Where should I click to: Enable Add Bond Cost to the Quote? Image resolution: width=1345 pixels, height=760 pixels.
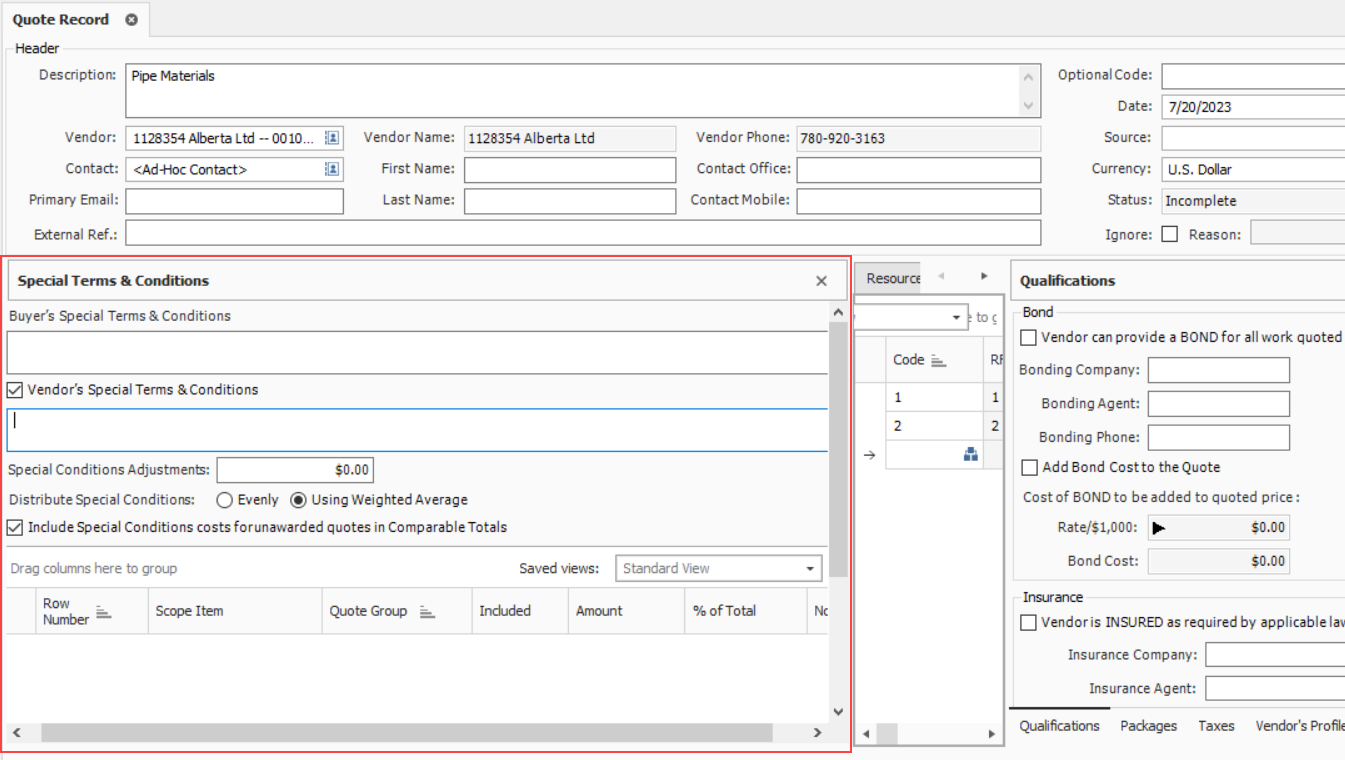pyautogui.click(x=1029, y=467)
